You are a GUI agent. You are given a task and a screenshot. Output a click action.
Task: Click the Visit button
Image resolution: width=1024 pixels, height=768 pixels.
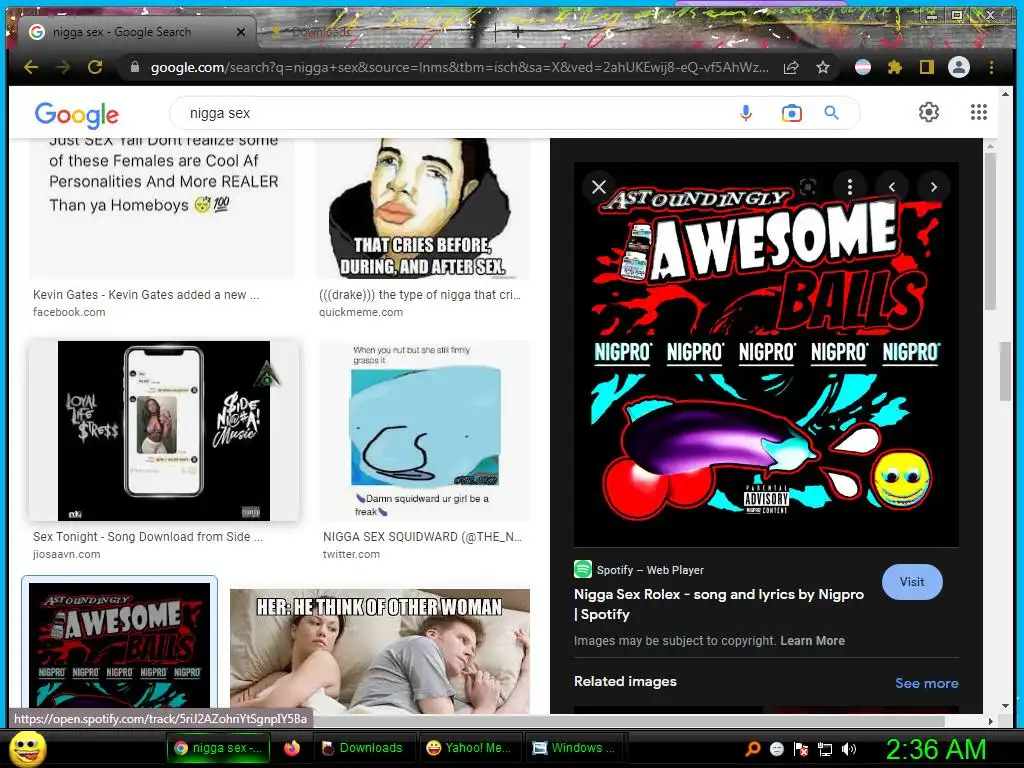click(912, 582)
